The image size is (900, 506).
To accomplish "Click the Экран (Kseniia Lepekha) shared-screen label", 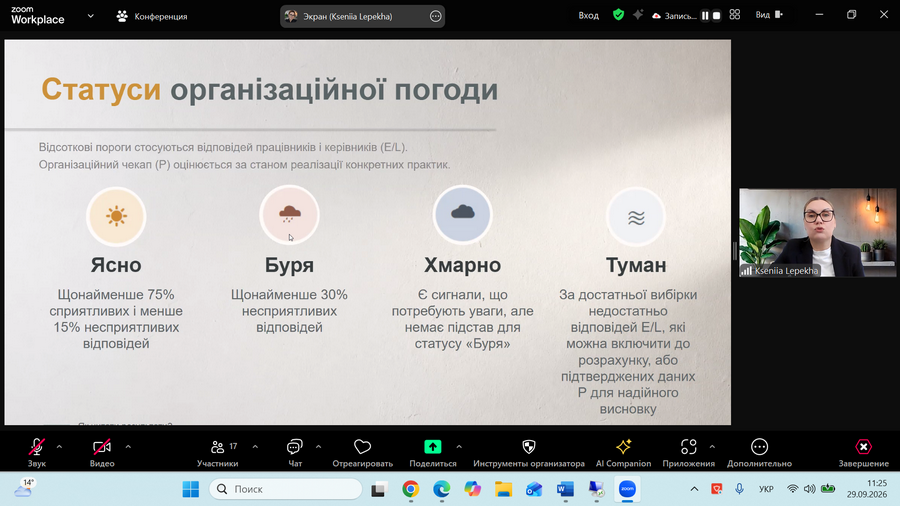I will (348, 16).
